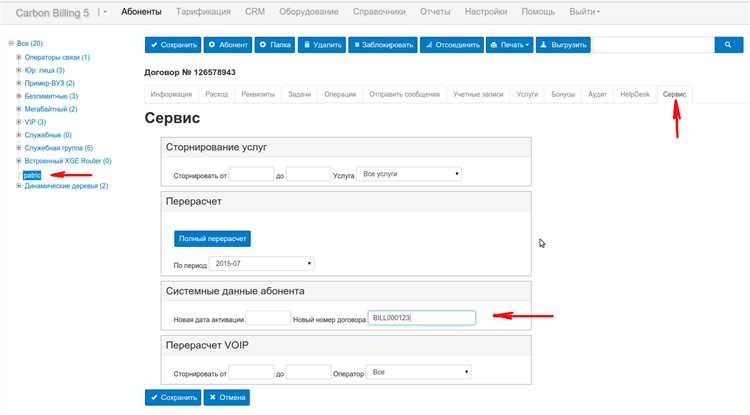Viewport: 750px width, 415px height.
Task: Open the Тарификация menu
Action: point(203,12)
